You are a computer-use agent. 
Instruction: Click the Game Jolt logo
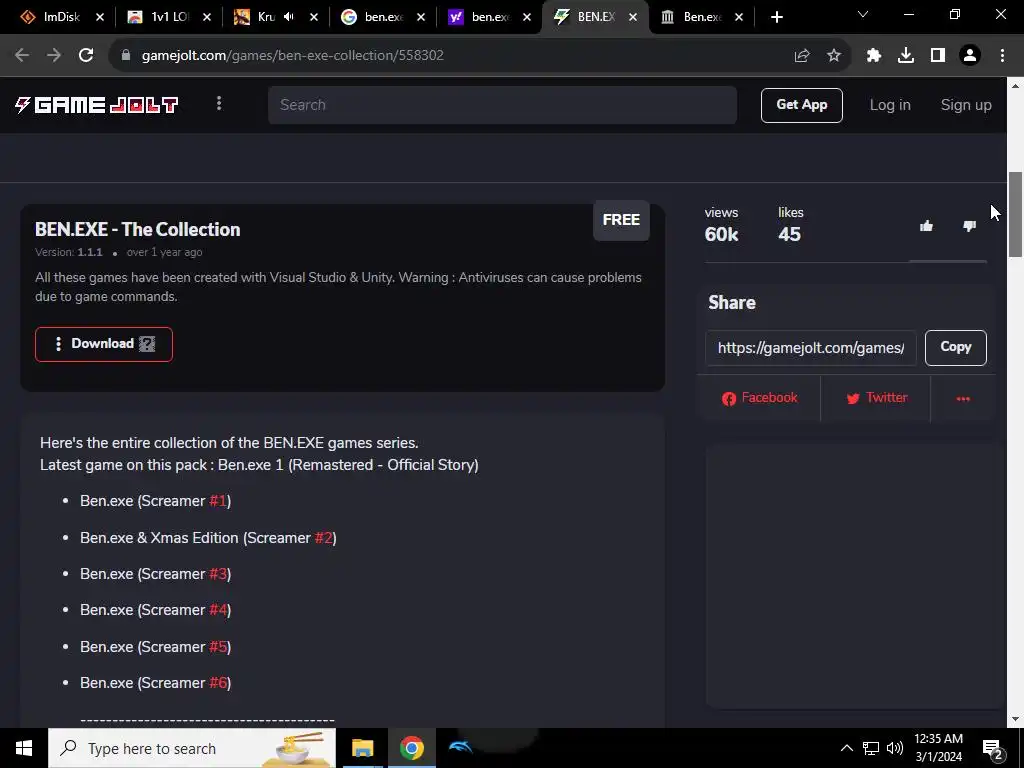97,104
